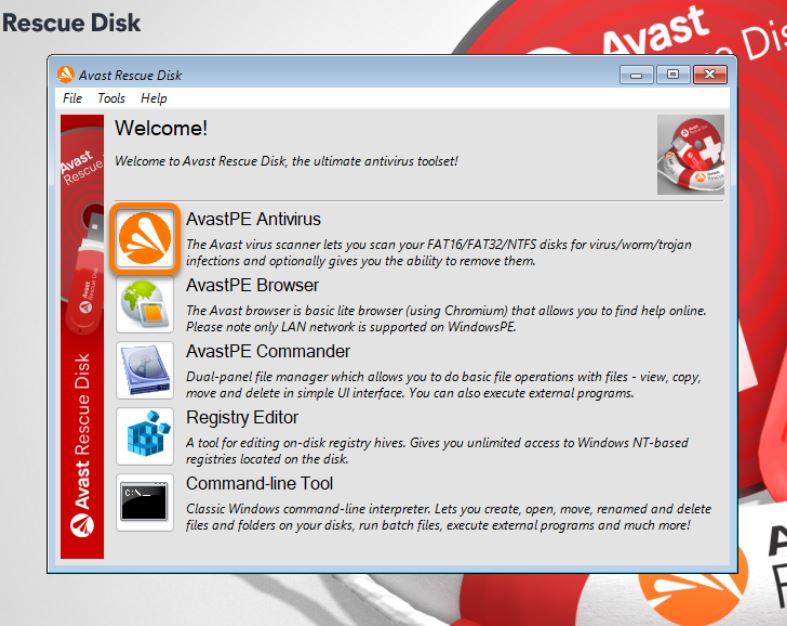Launch the AvastPE Antivirus orange icon
The image size is (787, 626).
click(145, 238)
